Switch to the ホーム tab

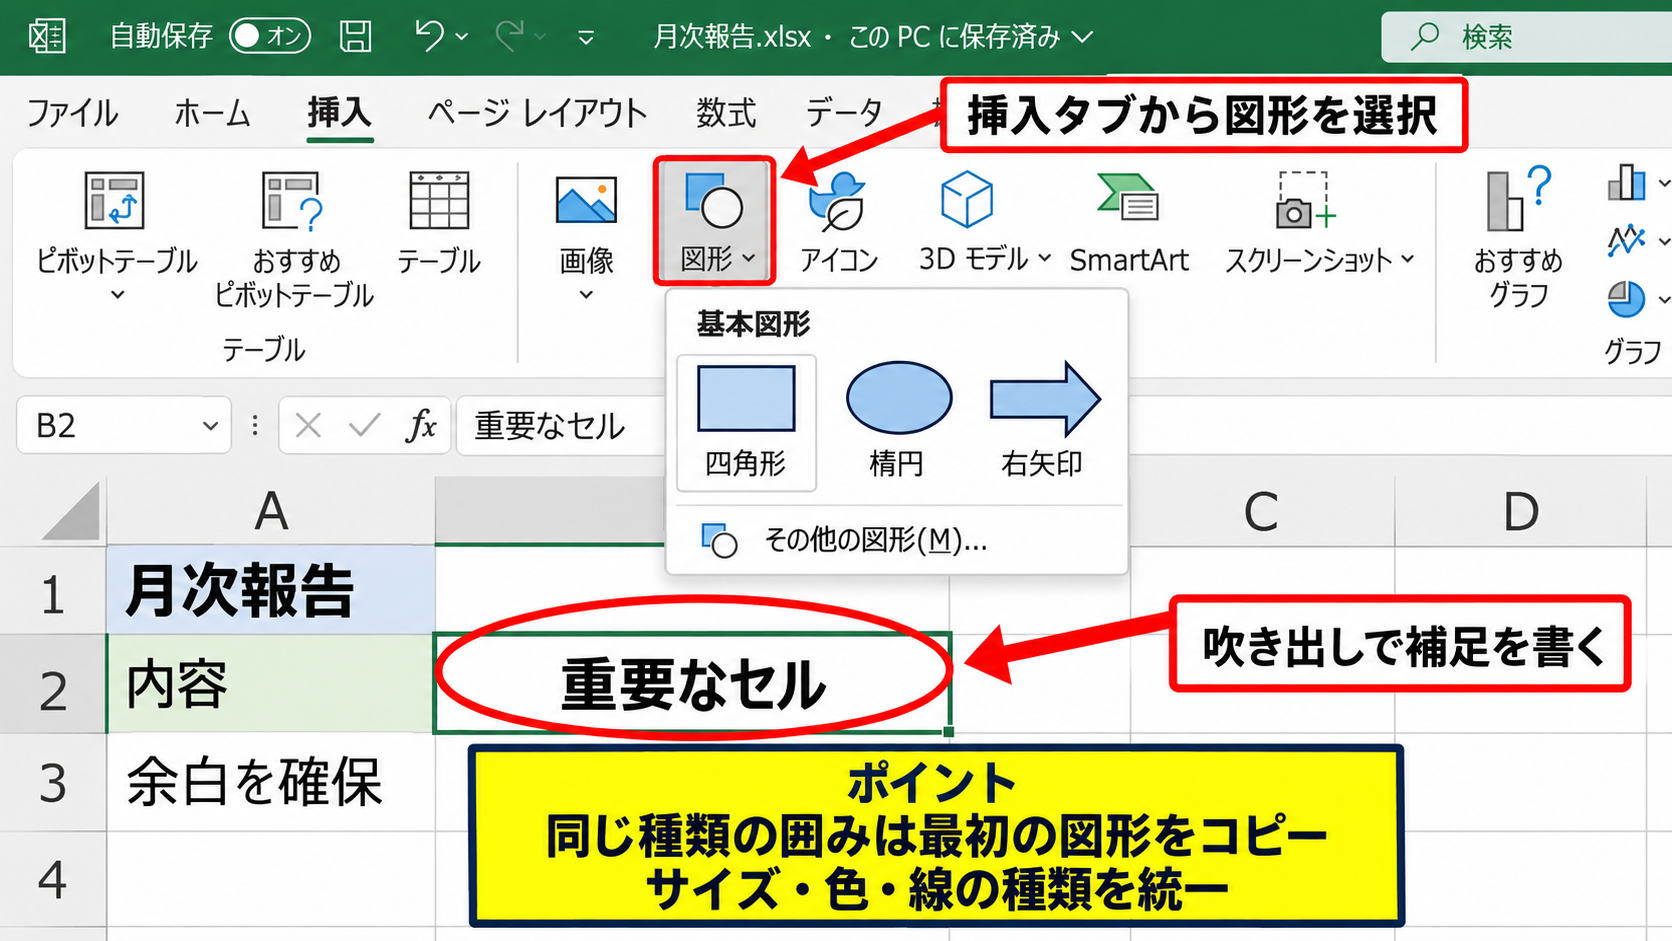(212, 113)
